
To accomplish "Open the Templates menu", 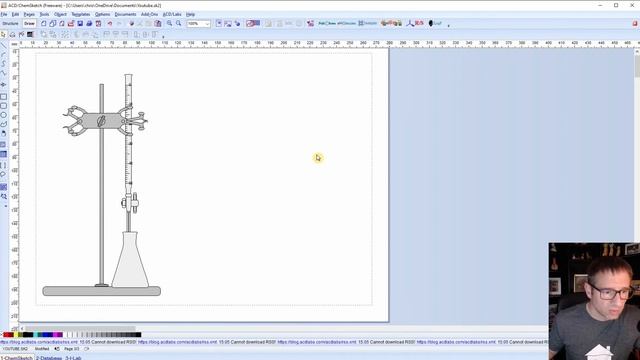I will tap(80, 14).
